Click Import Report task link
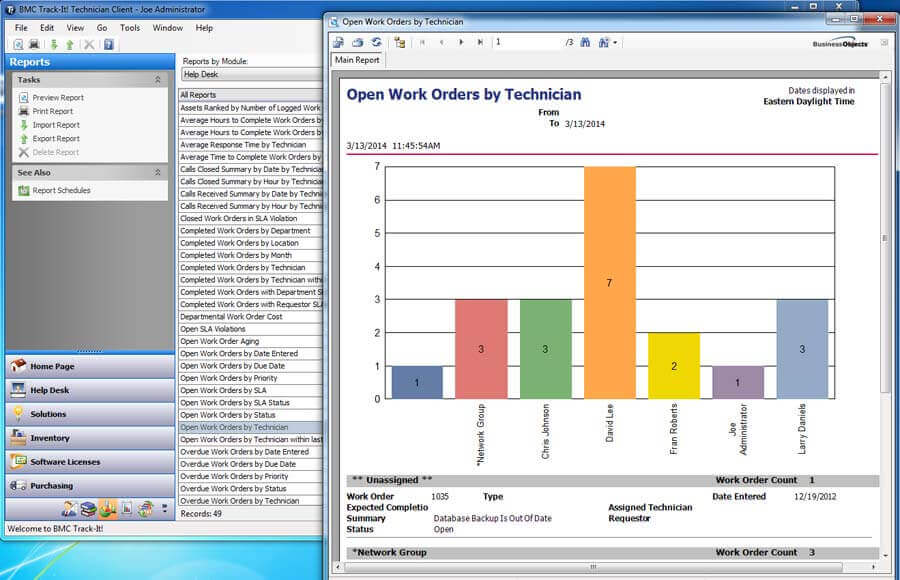Viewport: 900px width, 580px height. pos(56,125)
